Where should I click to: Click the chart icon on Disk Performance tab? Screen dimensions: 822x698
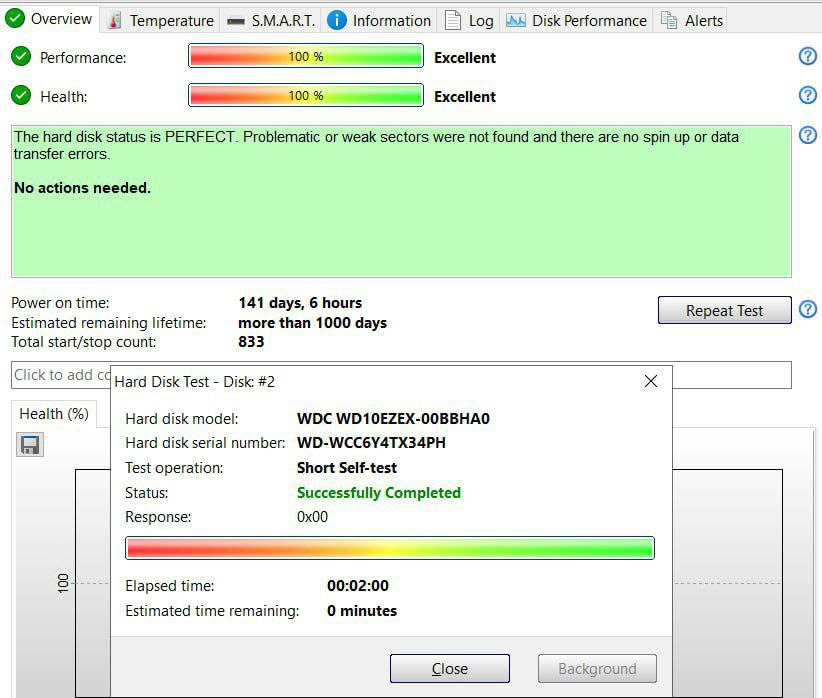[515, 20]
